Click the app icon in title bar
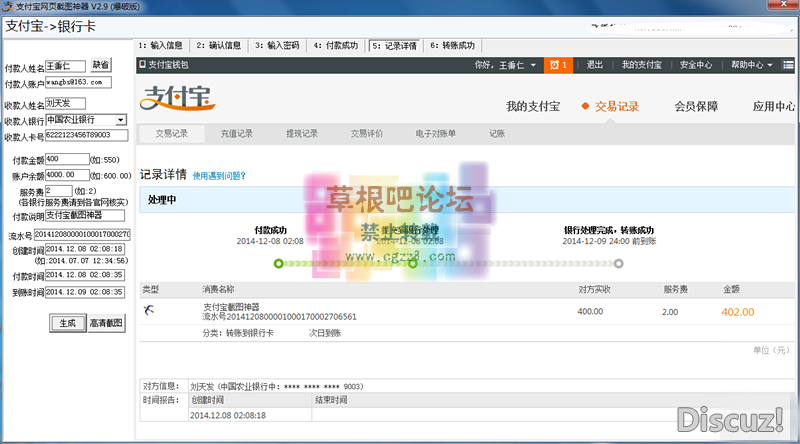The width and height of the screenshot is (800, 444). (8, 7)
